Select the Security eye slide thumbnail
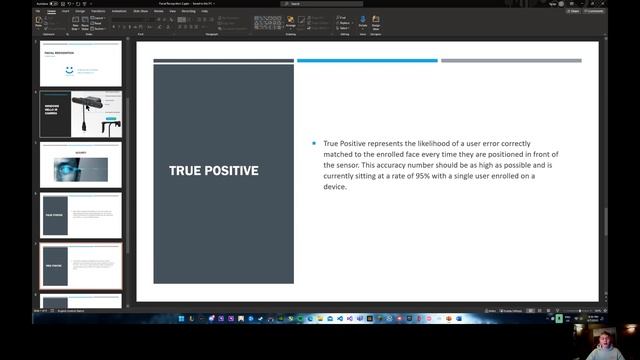640x360 pixels. (81, 165)
